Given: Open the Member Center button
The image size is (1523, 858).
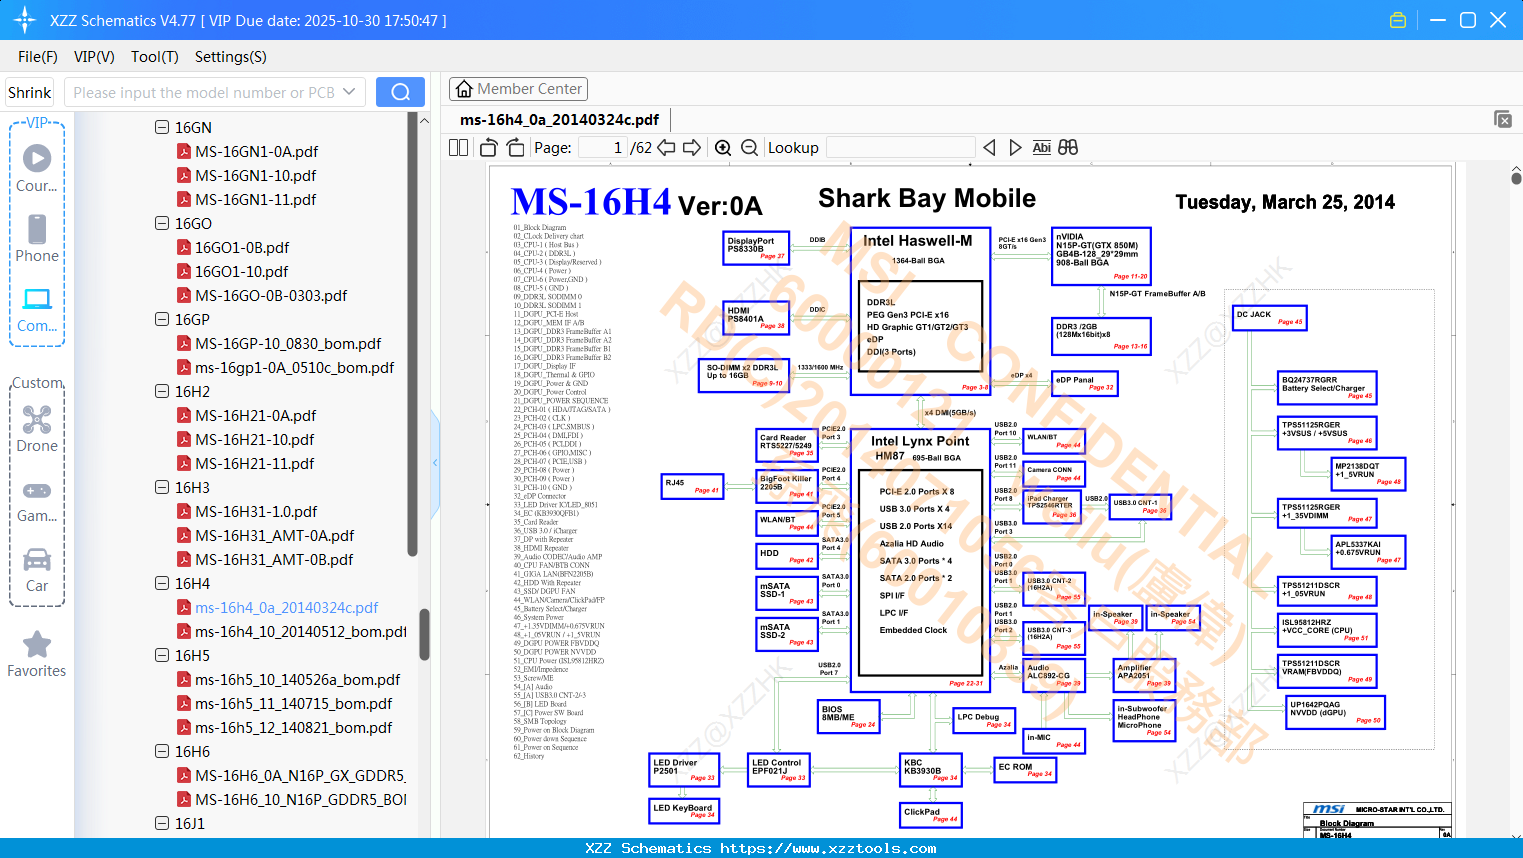Looking at the screenshot, I should (x=518, y=89).
